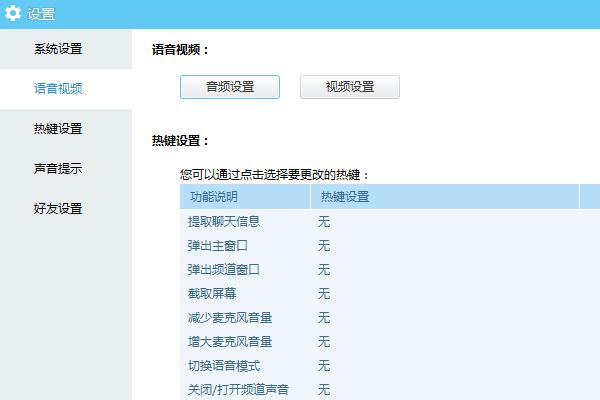
Task: Select the 关闭/打开频道声音 hotkey row
Action: click(390, 389)
